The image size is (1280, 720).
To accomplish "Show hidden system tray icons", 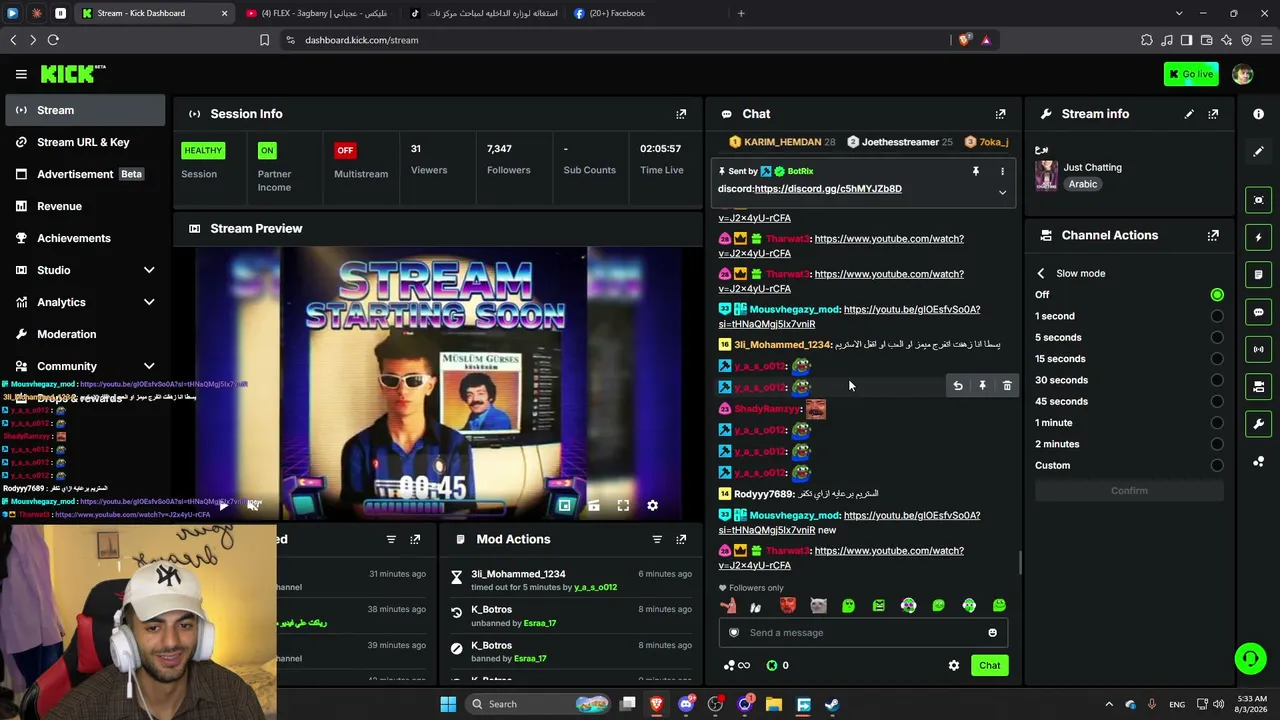I will pos(1108,704).
